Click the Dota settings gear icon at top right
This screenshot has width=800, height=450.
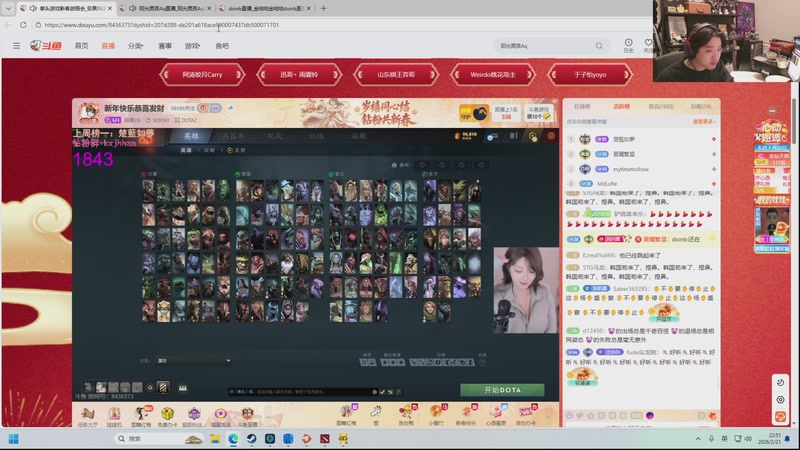(533, 136)
